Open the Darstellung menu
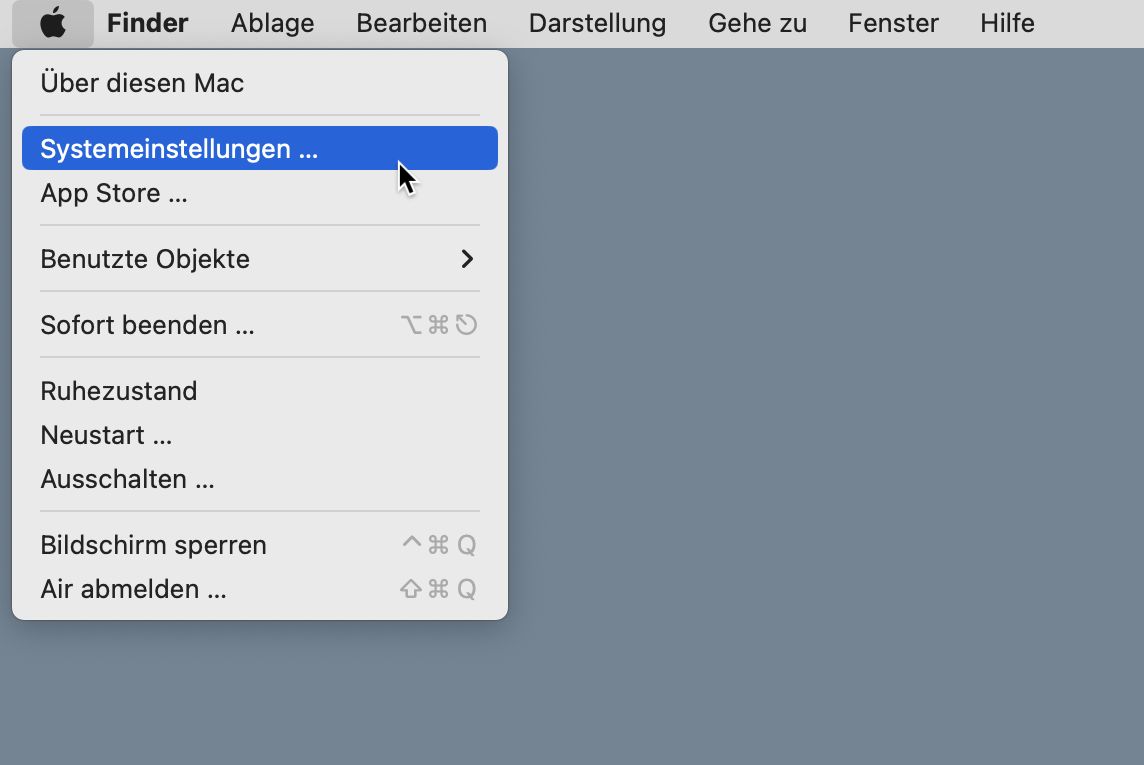This screenshot has width=1144, height=765. click(x=598, y=23)
